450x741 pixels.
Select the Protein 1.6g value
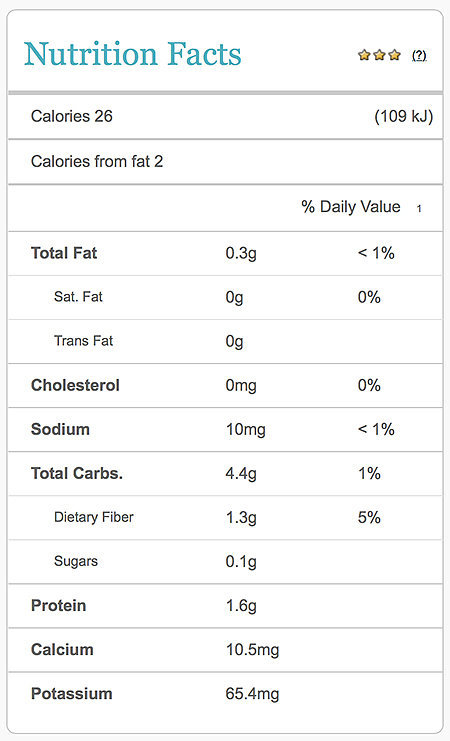(241, 606)
